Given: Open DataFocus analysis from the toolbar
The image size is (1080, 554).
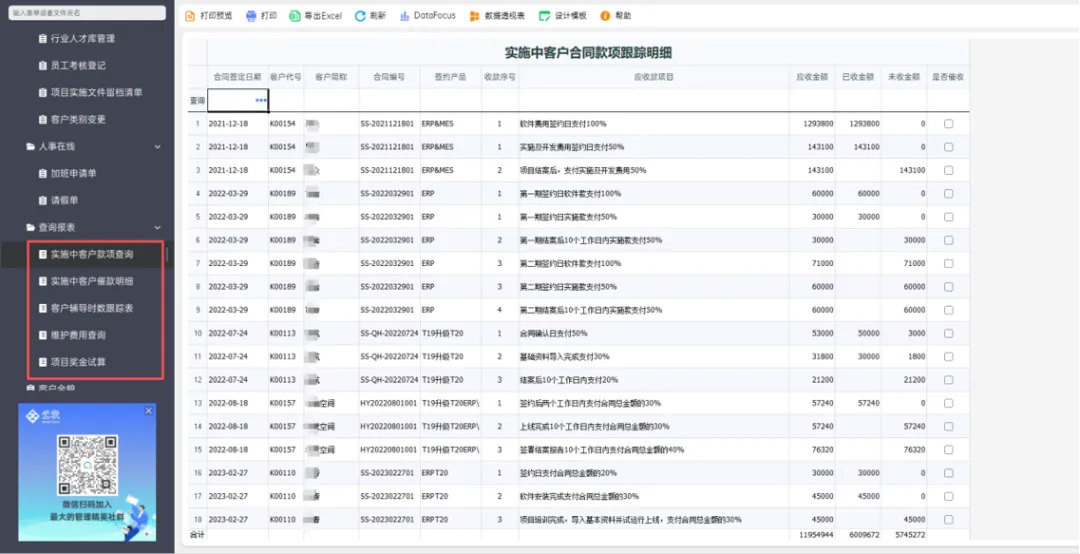Looking at the screenshot, I should click(428, 16).
